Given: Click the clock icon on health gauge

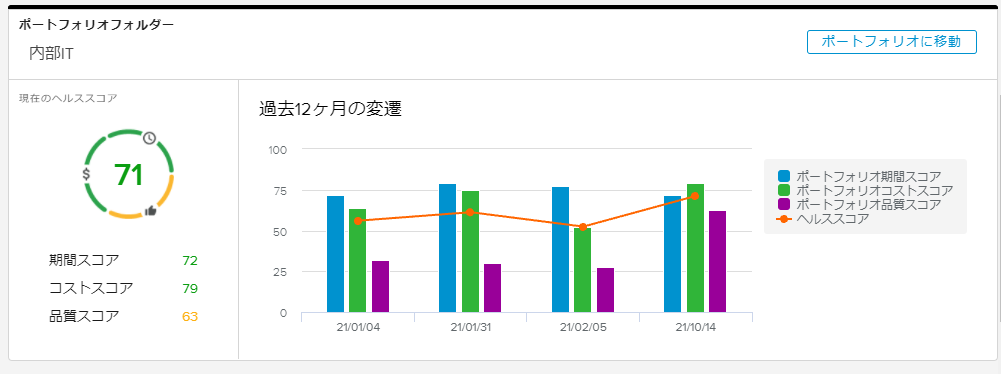Looking at the screenshot, I should [x=149, y=138].
